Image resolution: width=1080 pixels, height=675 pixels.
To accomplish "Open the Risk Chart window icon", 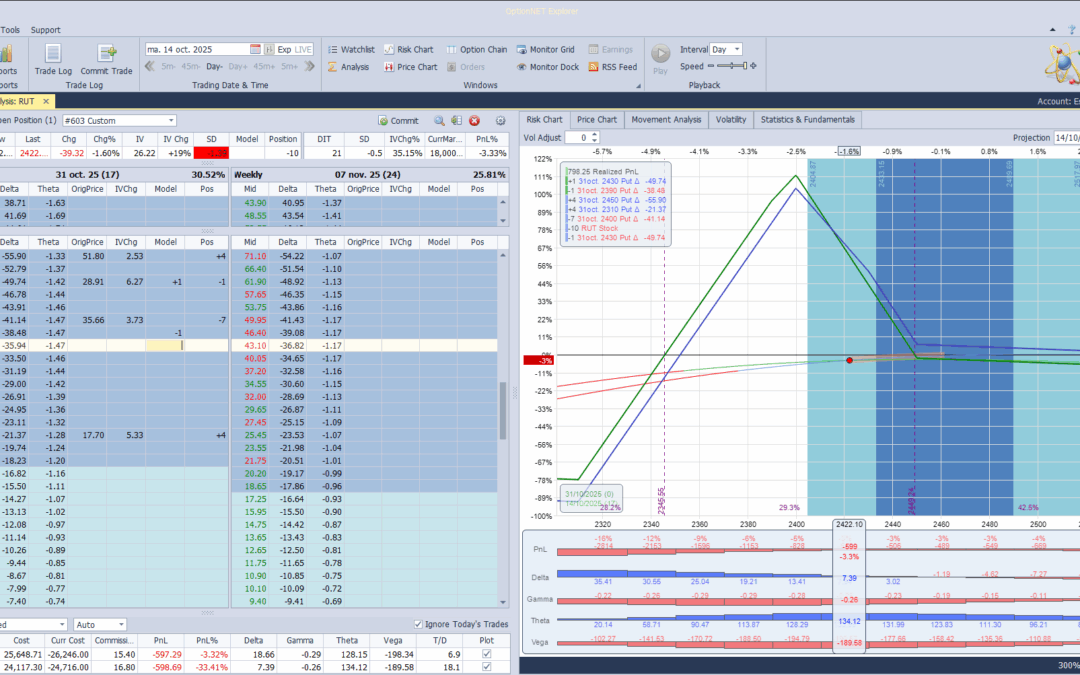I will click(x=389, y=50).
